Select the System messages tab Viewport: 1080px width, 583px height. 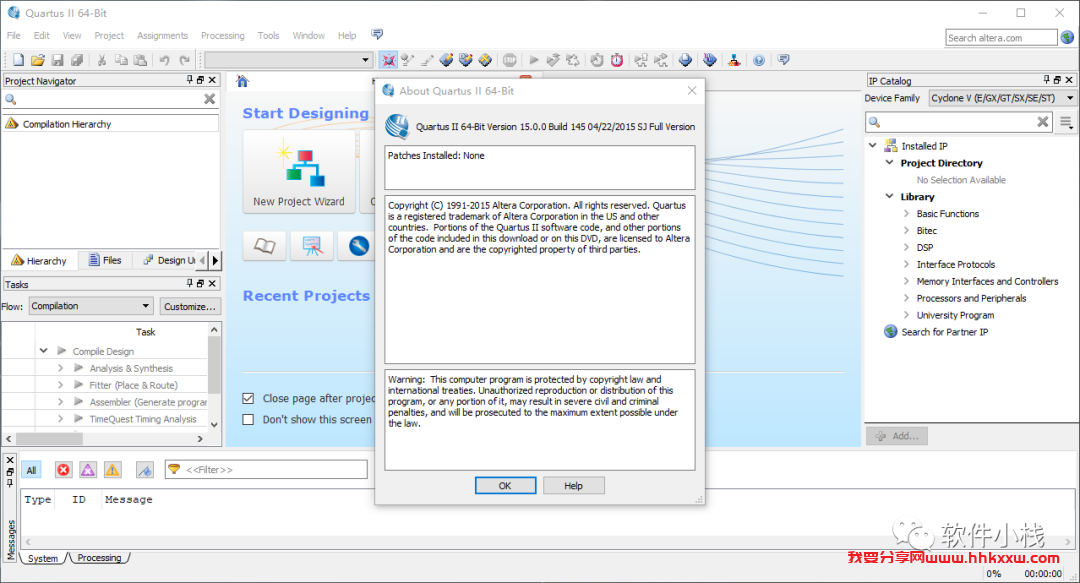click(43, 558)
